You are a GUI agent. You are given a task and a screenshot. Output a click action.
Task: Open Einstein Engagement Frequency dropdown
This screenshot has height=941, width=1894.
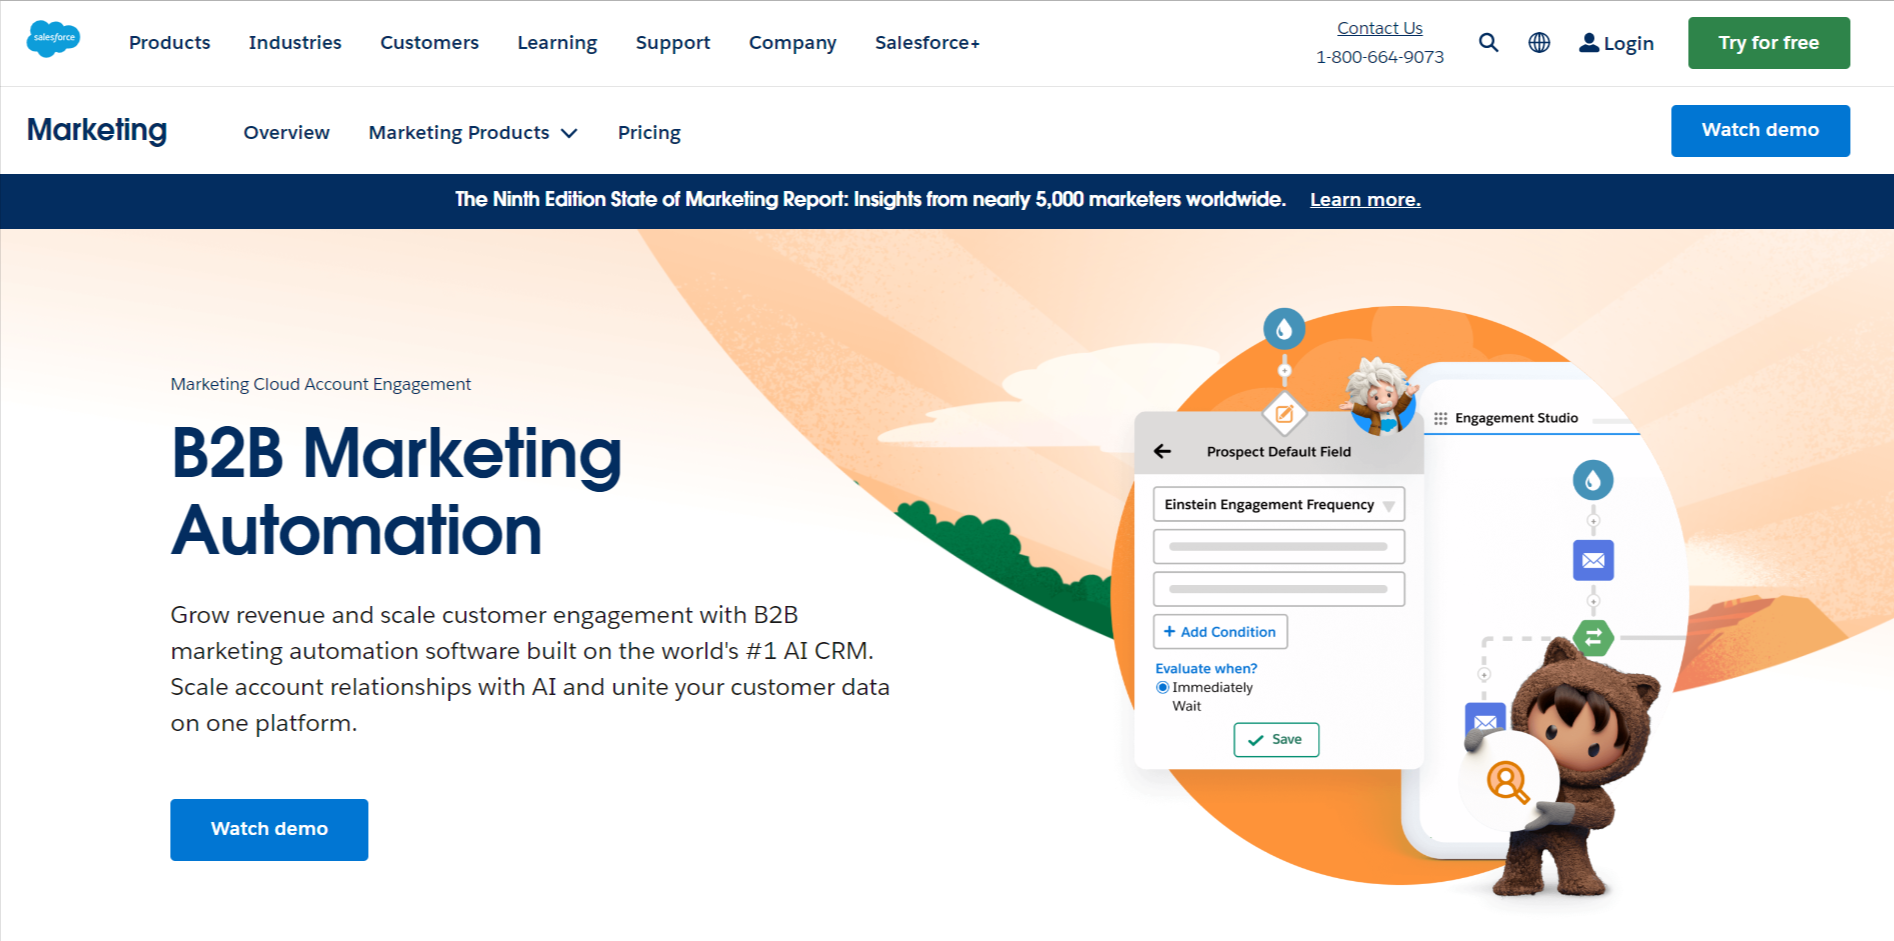[1278, 504]
